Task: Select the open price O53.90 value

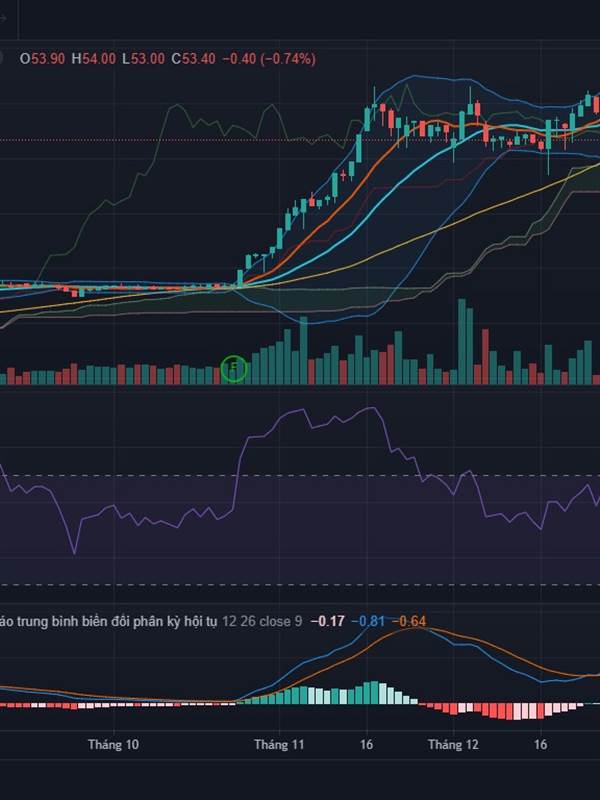Action: 42,59
